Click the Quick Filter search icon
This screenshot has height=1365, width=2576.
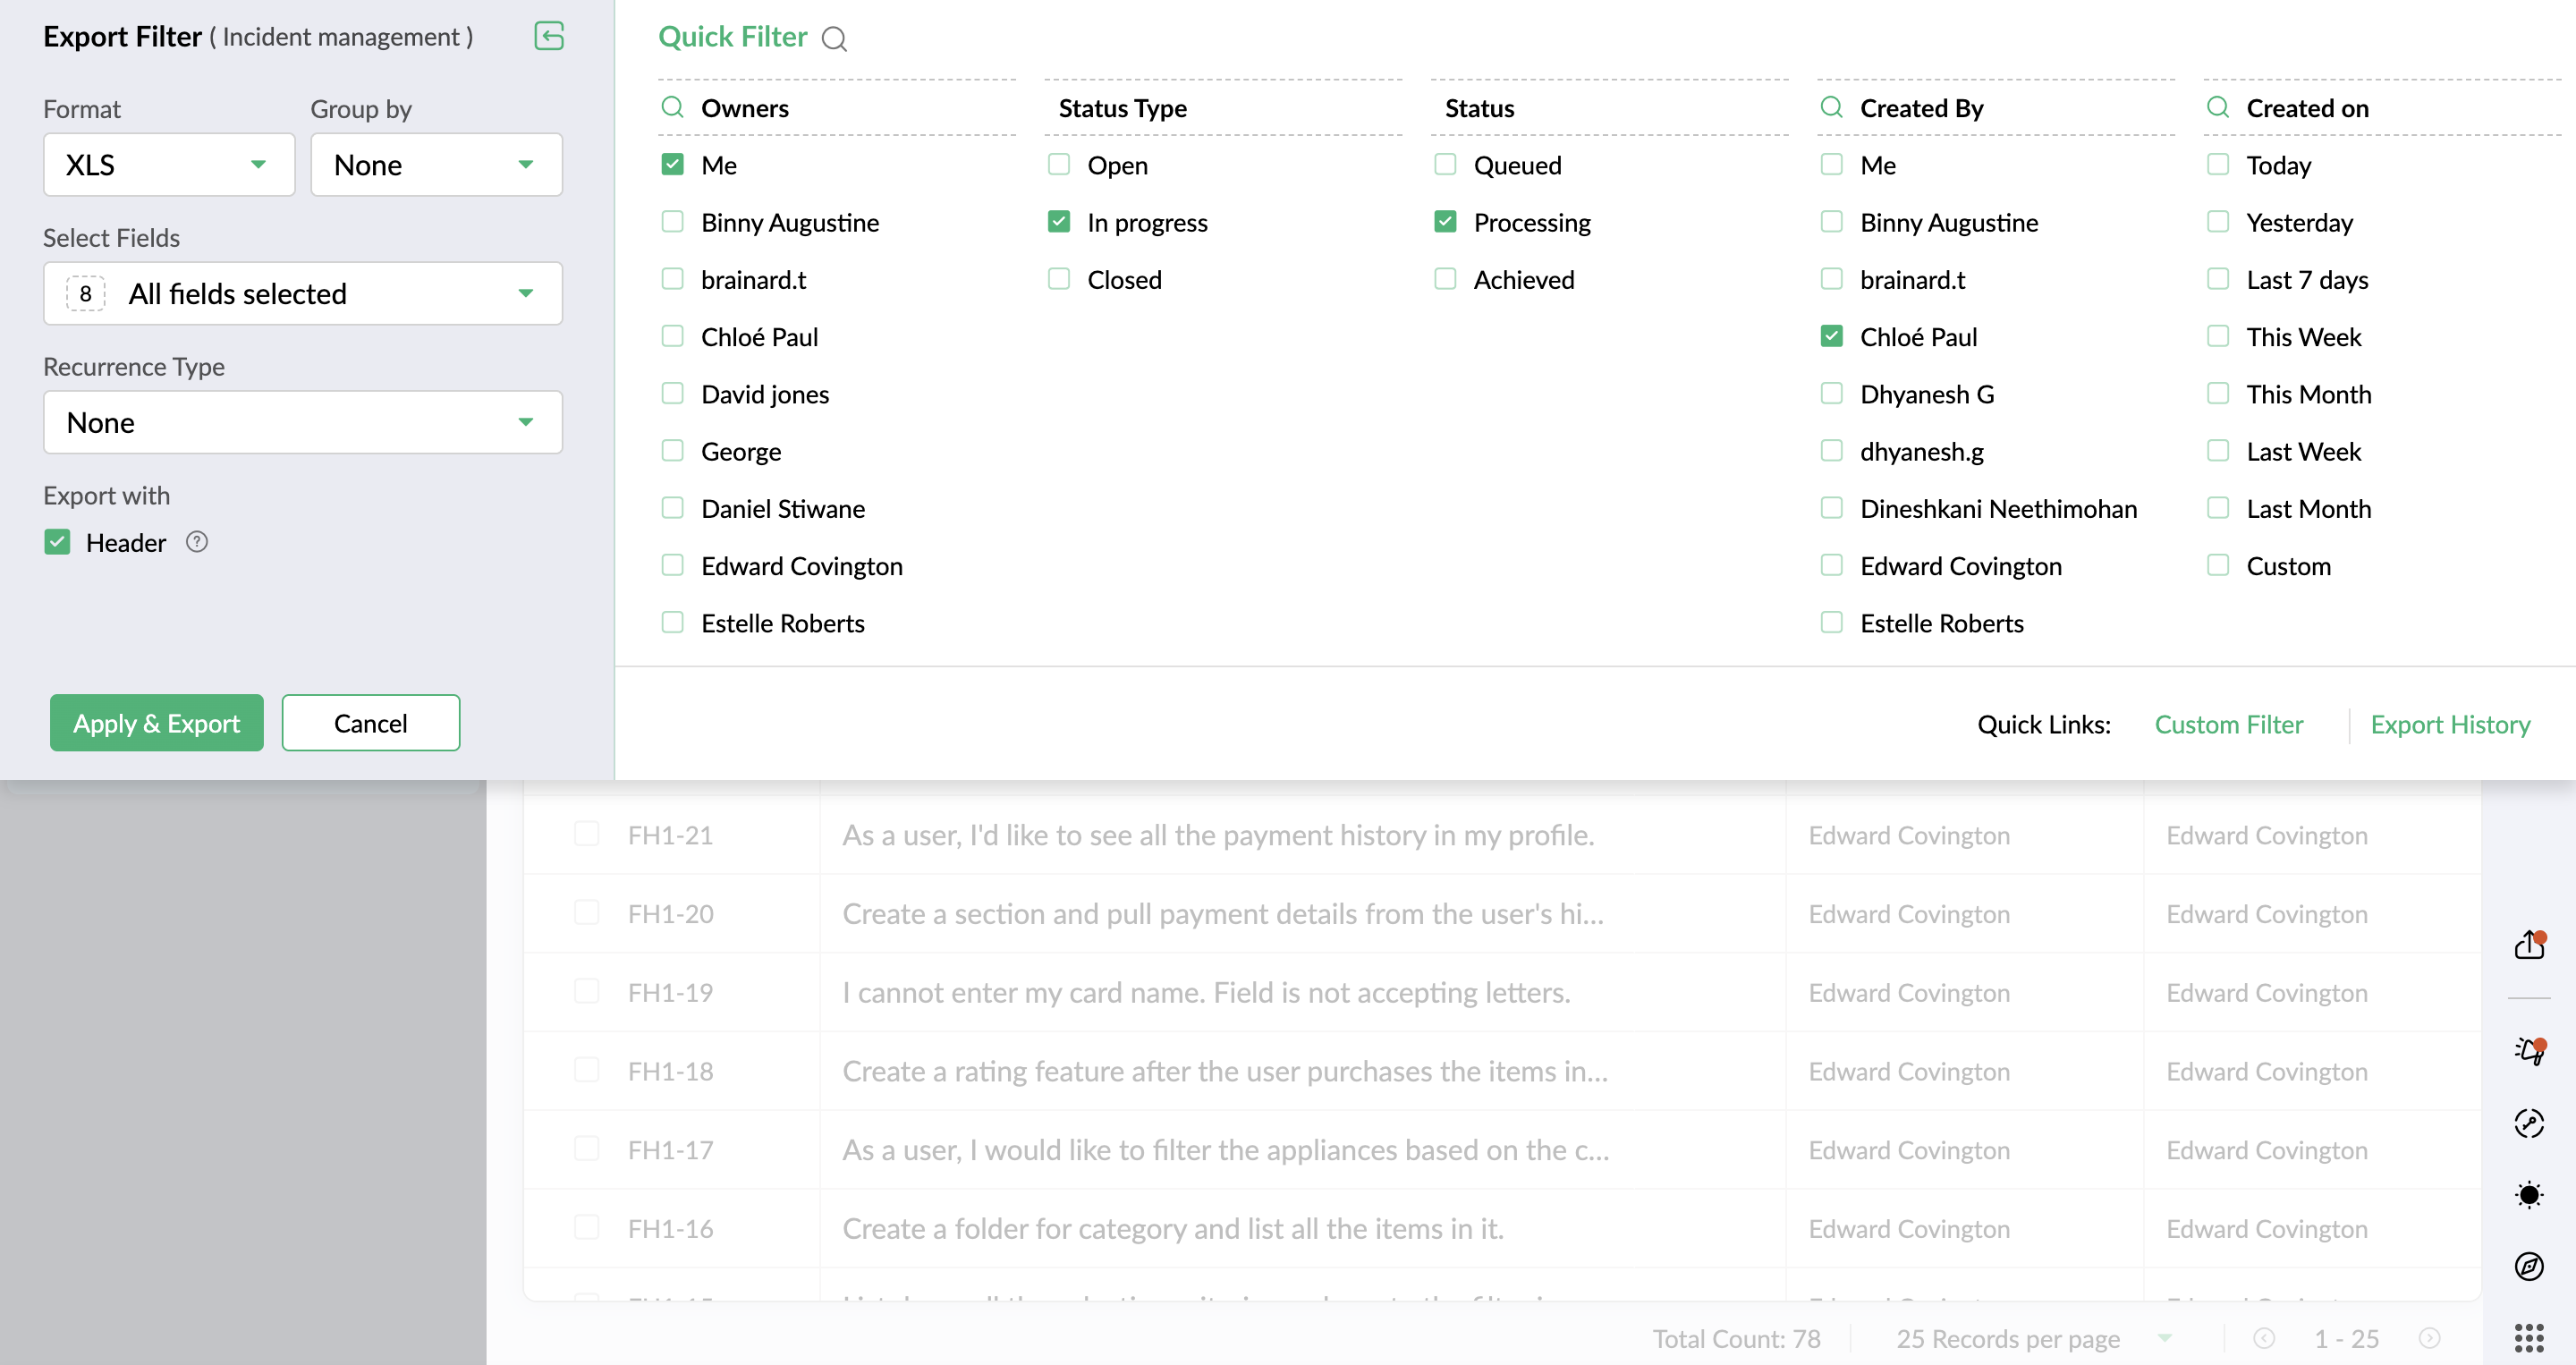coord(834,39)
